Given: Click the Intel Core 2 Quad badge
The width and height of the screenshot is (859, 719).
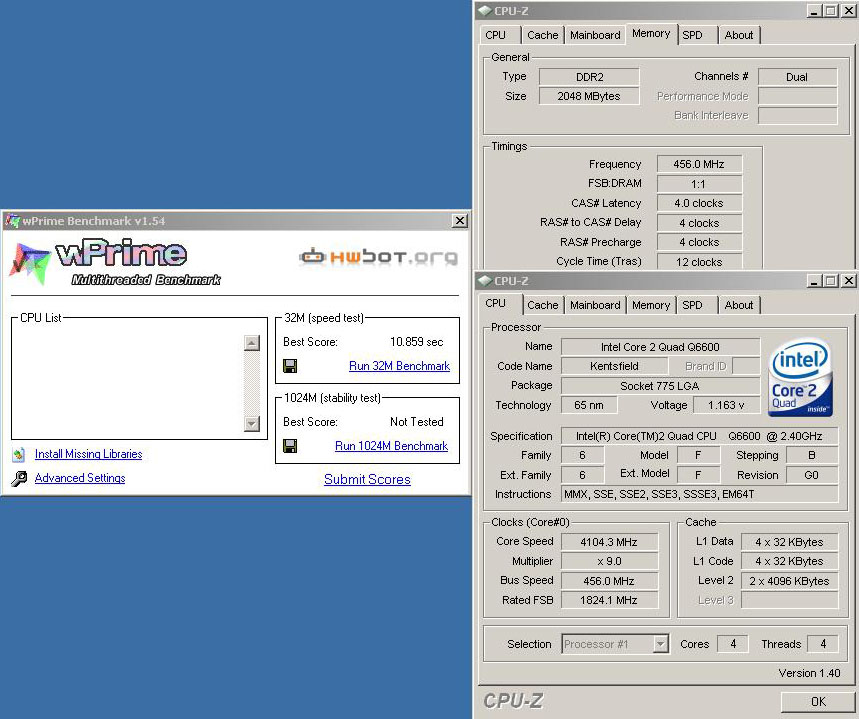Looking at the screenshot, I should [x=800, y=377].
